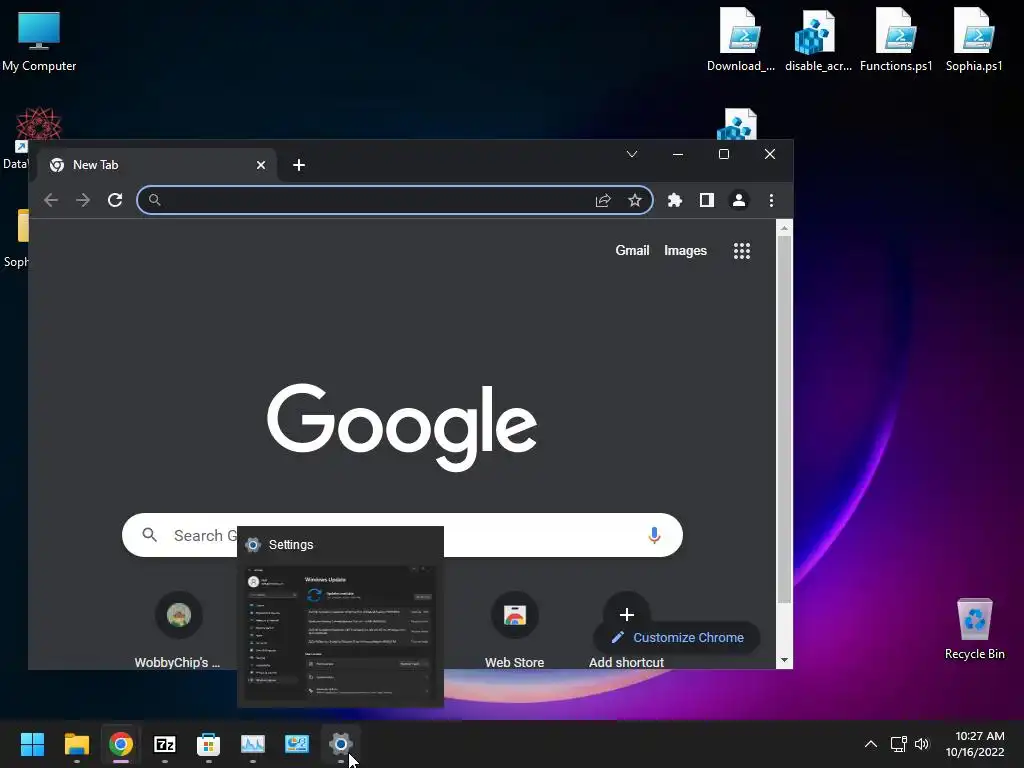
Task: Open Google apps grid
Action: coord(742,251)
